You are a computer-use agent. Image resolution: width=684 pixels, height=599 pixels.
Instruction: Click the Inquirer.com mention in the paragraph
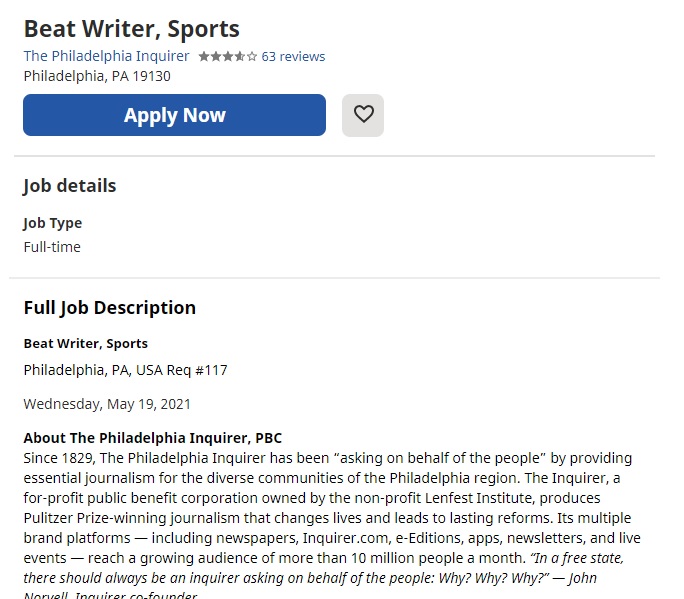click(x=345, y=538)
